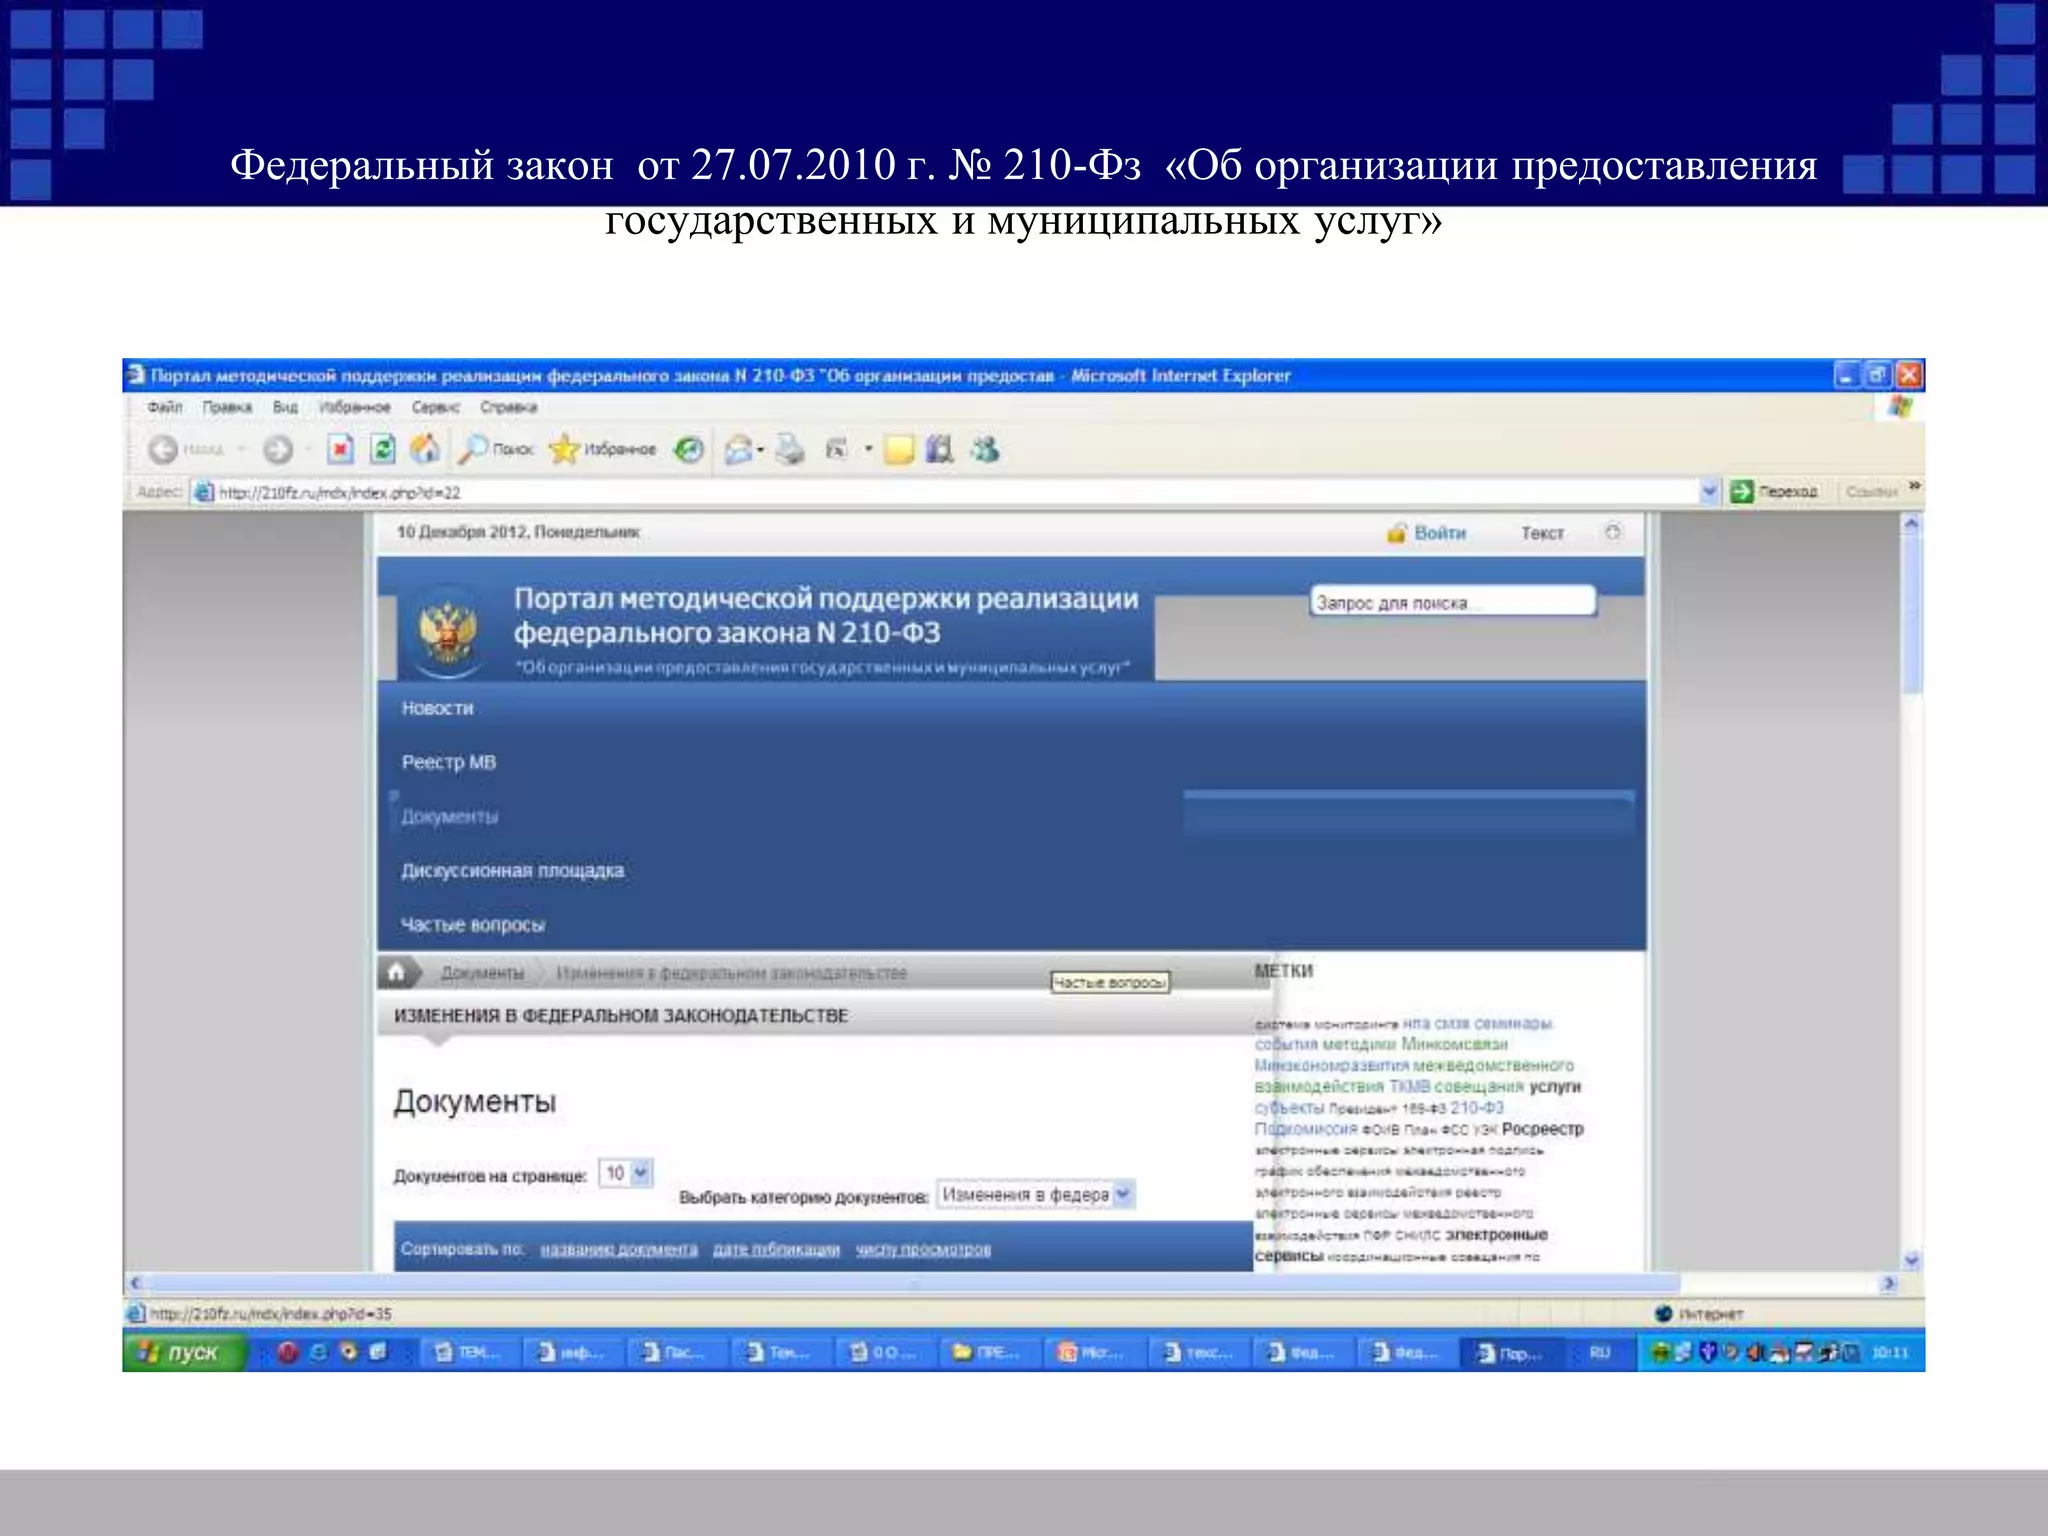Open the address bar URL dropdown
Image resolution: width=2048 pixels, height=1536 pixels.
(1709, 491)
